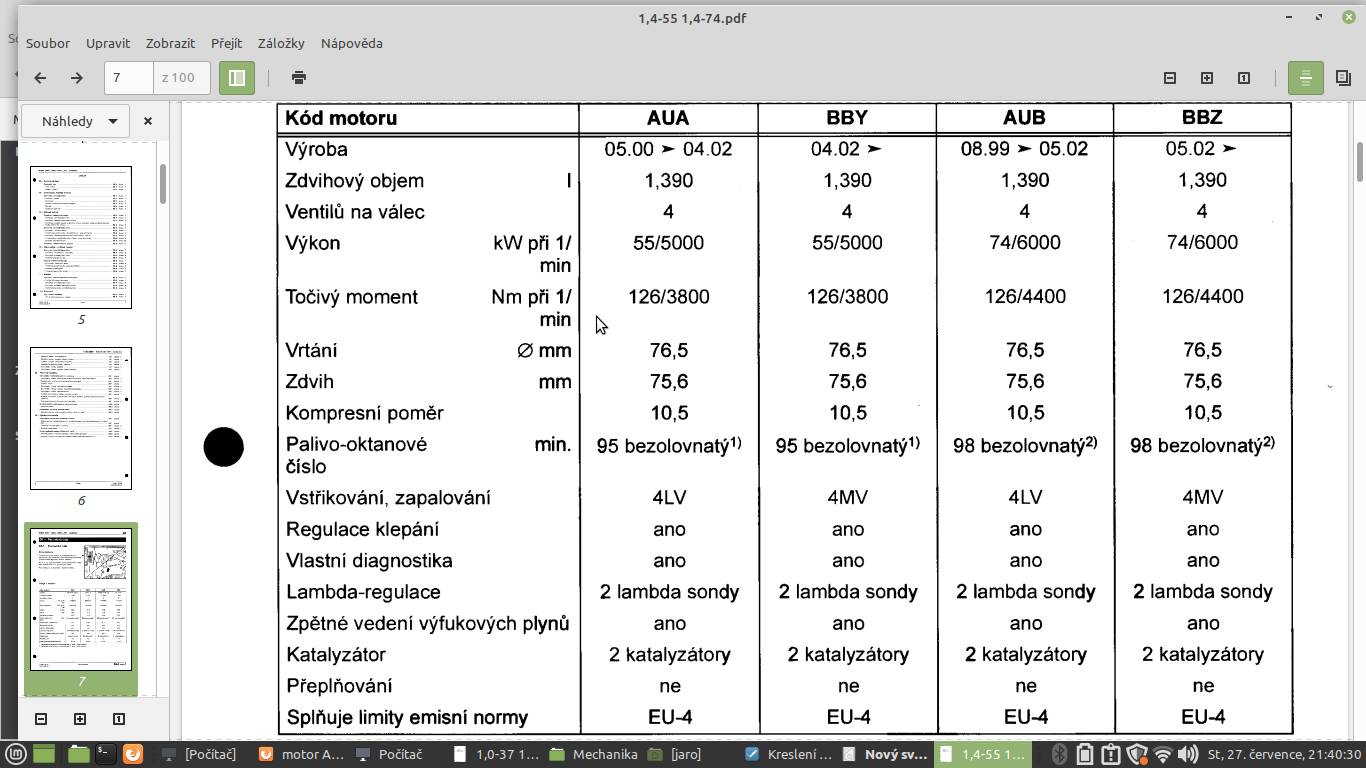The width and height of the screenshot is (1366, 768).
Task: Go to the previous page arrow
Action: [x=40, y=78]
